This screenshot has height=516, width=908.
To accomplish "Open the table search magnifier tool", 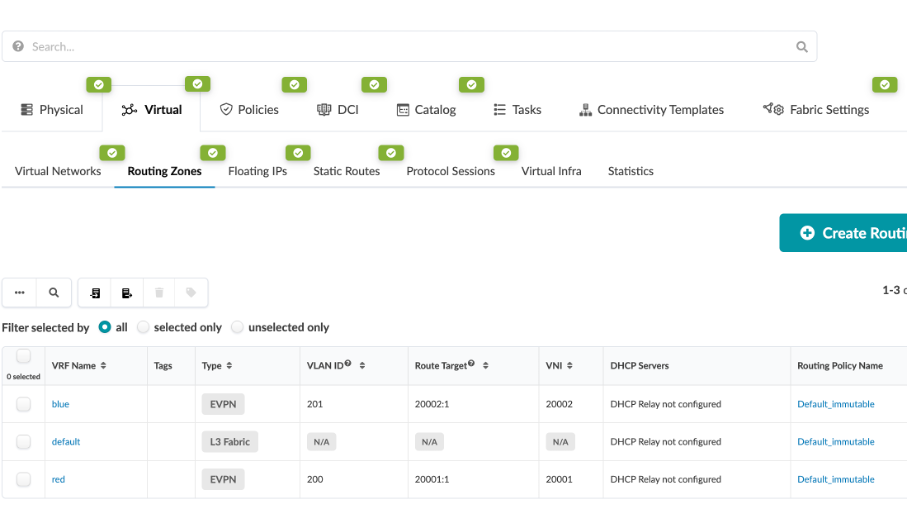I will 54,293.
